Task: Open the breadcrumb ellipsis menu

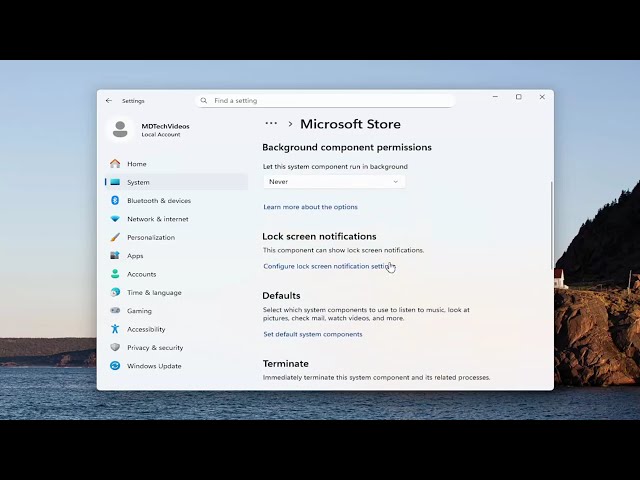Action: tap(271, 123)
